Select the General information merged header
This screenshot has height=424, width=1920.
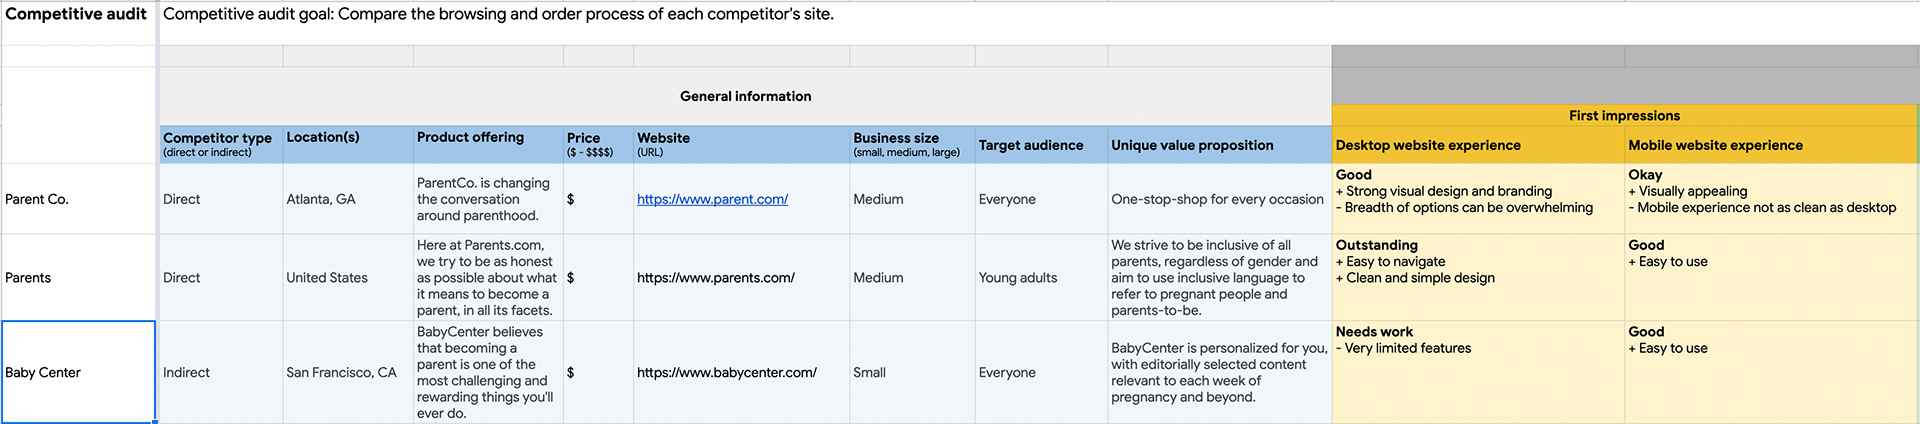coord(745,96)
